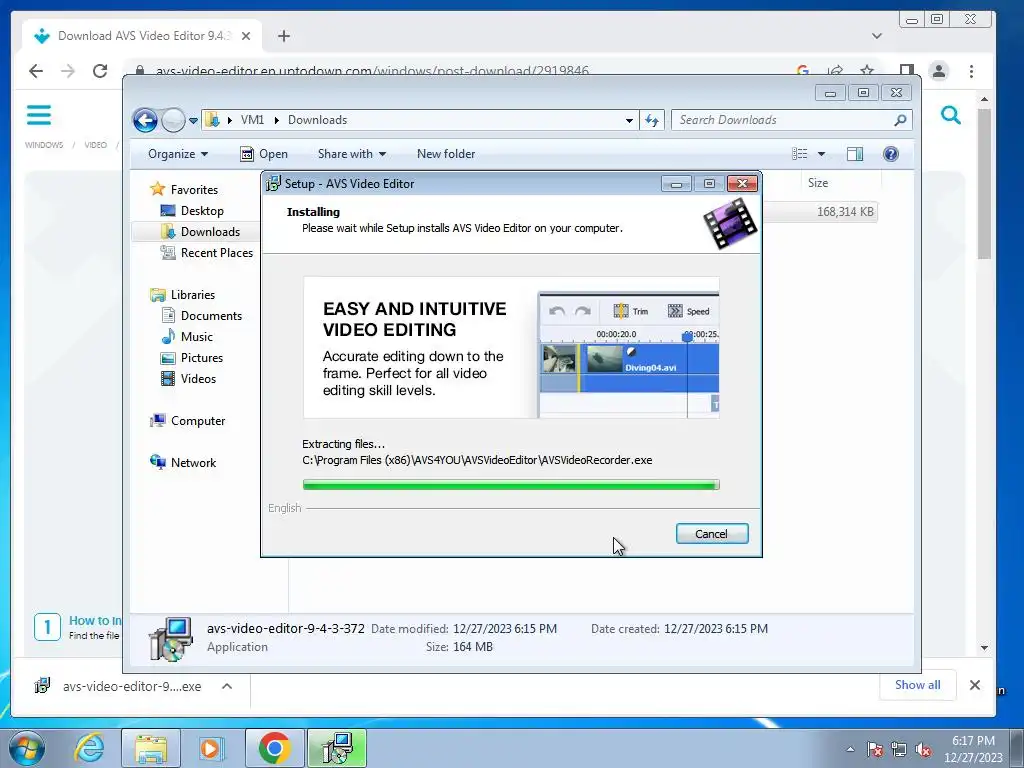Create a New folder from toolbar
The width and height of the screenshot is (1024, 768).
[446, 154]
